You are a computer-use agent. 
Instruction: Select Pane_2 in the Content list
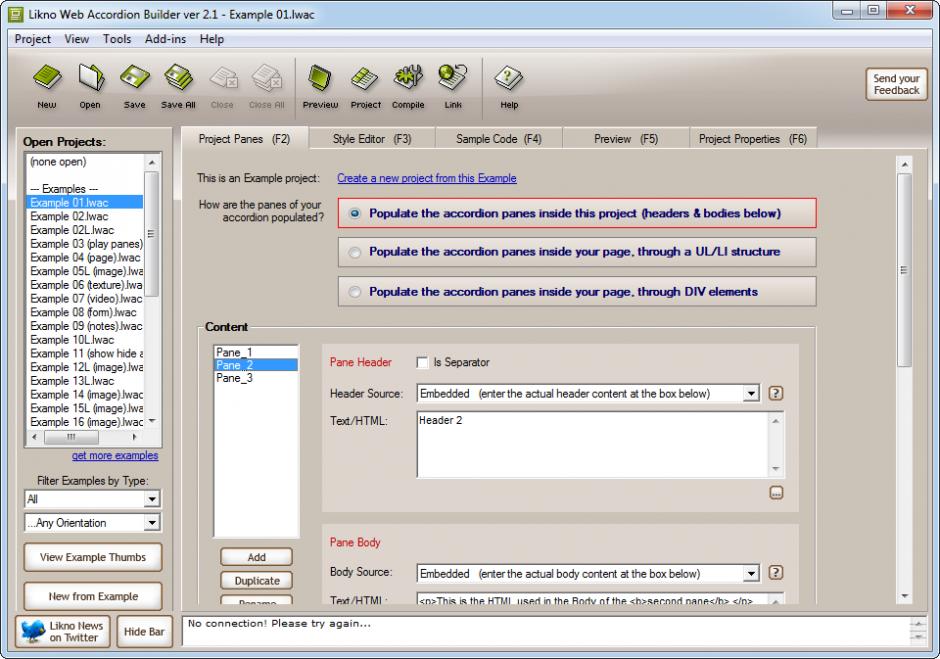point(255,365)
